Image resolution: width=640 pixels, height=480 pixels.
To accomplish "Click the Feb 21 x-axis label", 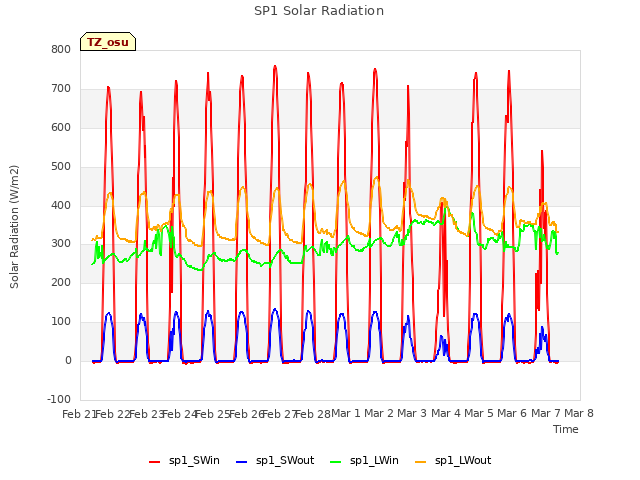I will pos(79,414).
